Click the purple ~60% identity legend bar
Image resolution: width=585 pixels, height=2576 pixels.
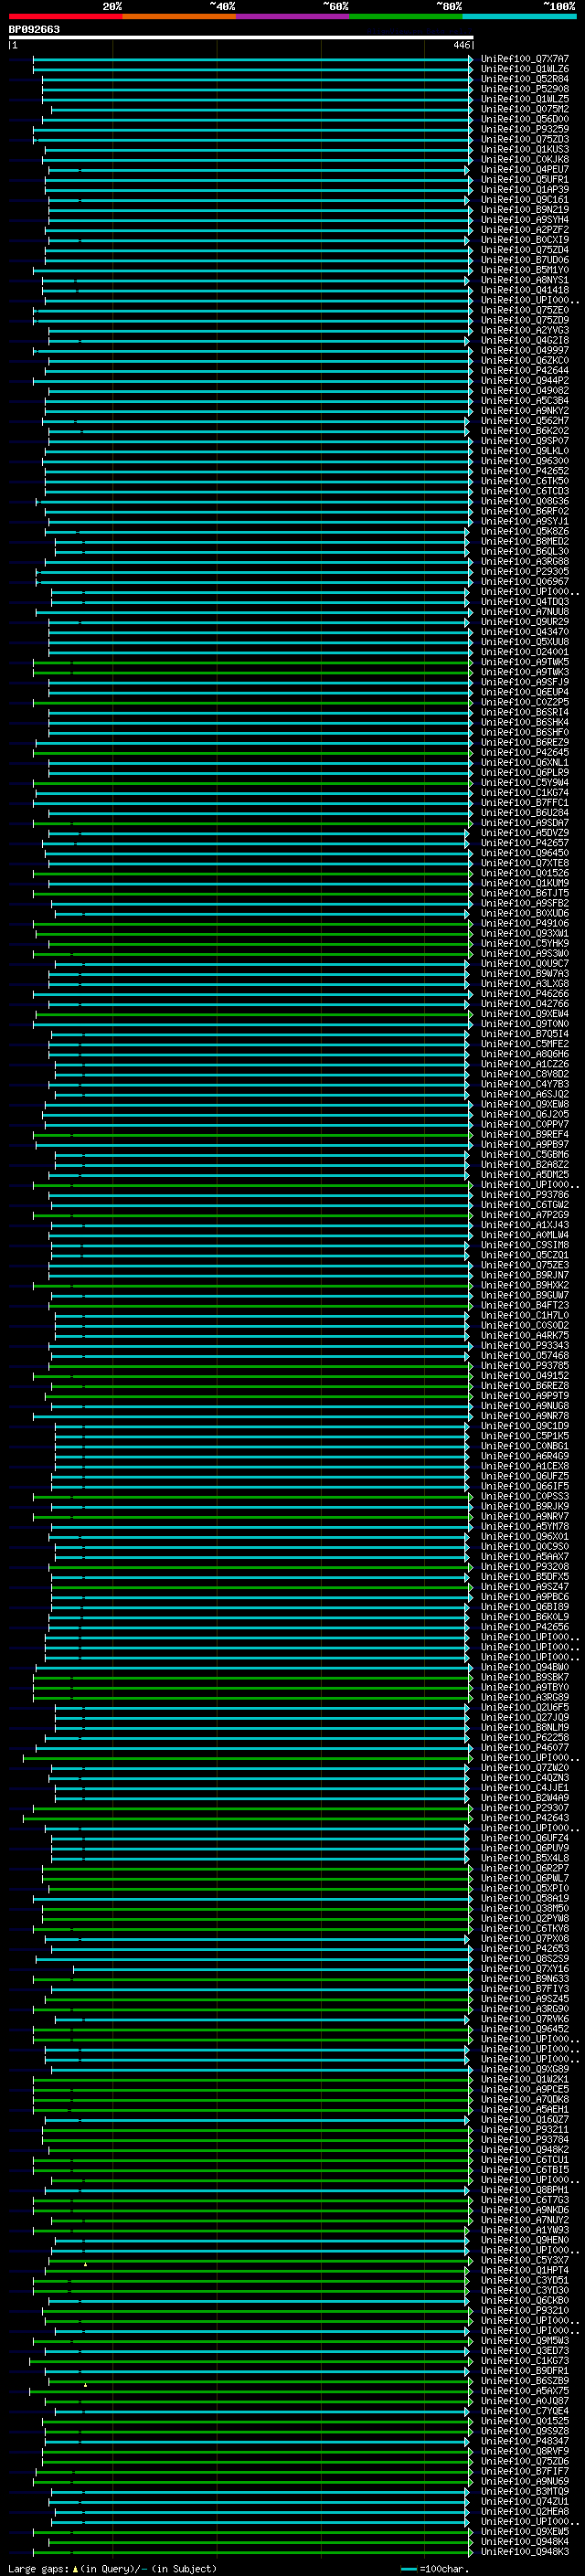coord(293,16)
